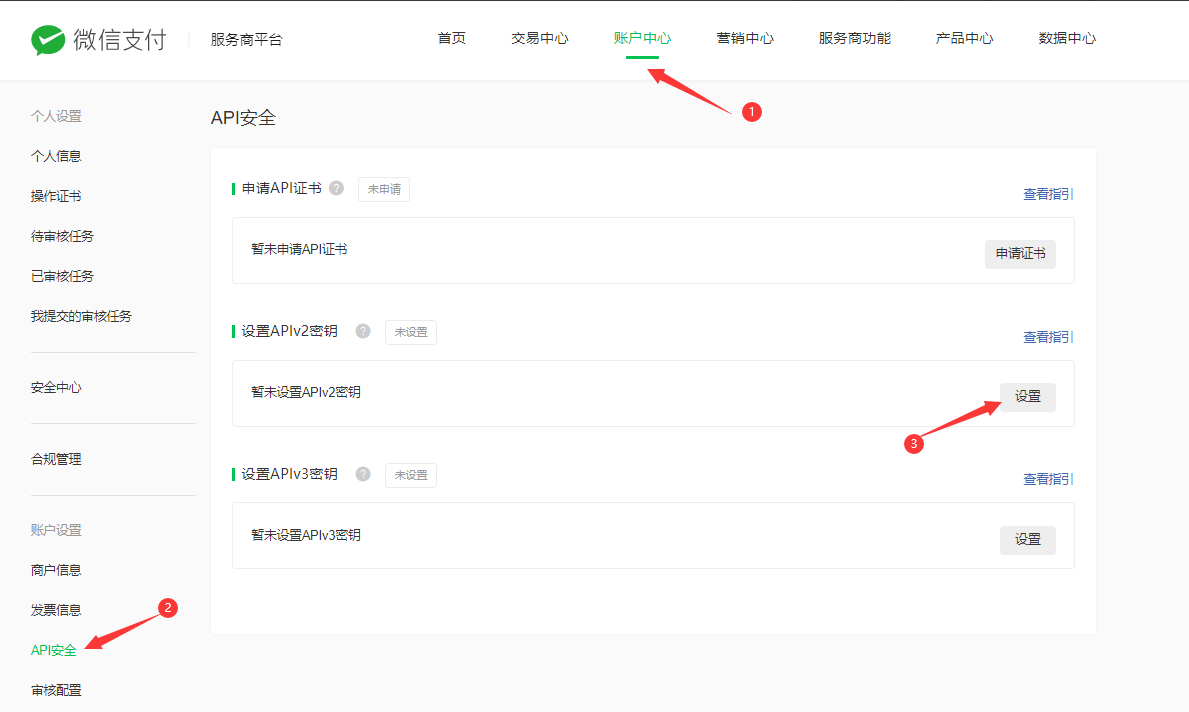Open the 营销中心 menu
This screenshot has width=1189, height=712.
pyautogui.click(x=745, y=39)
